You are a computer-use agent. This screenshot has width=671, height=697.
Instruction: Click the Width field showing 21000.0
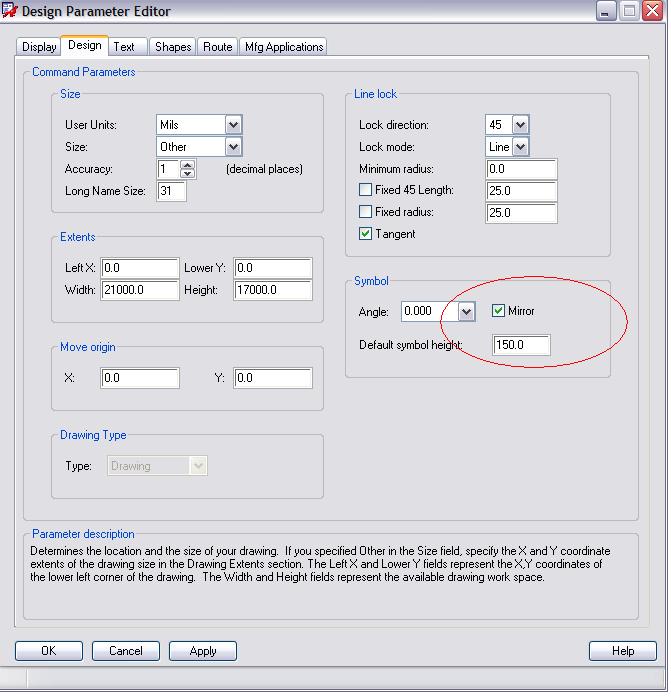click(140, 290)
